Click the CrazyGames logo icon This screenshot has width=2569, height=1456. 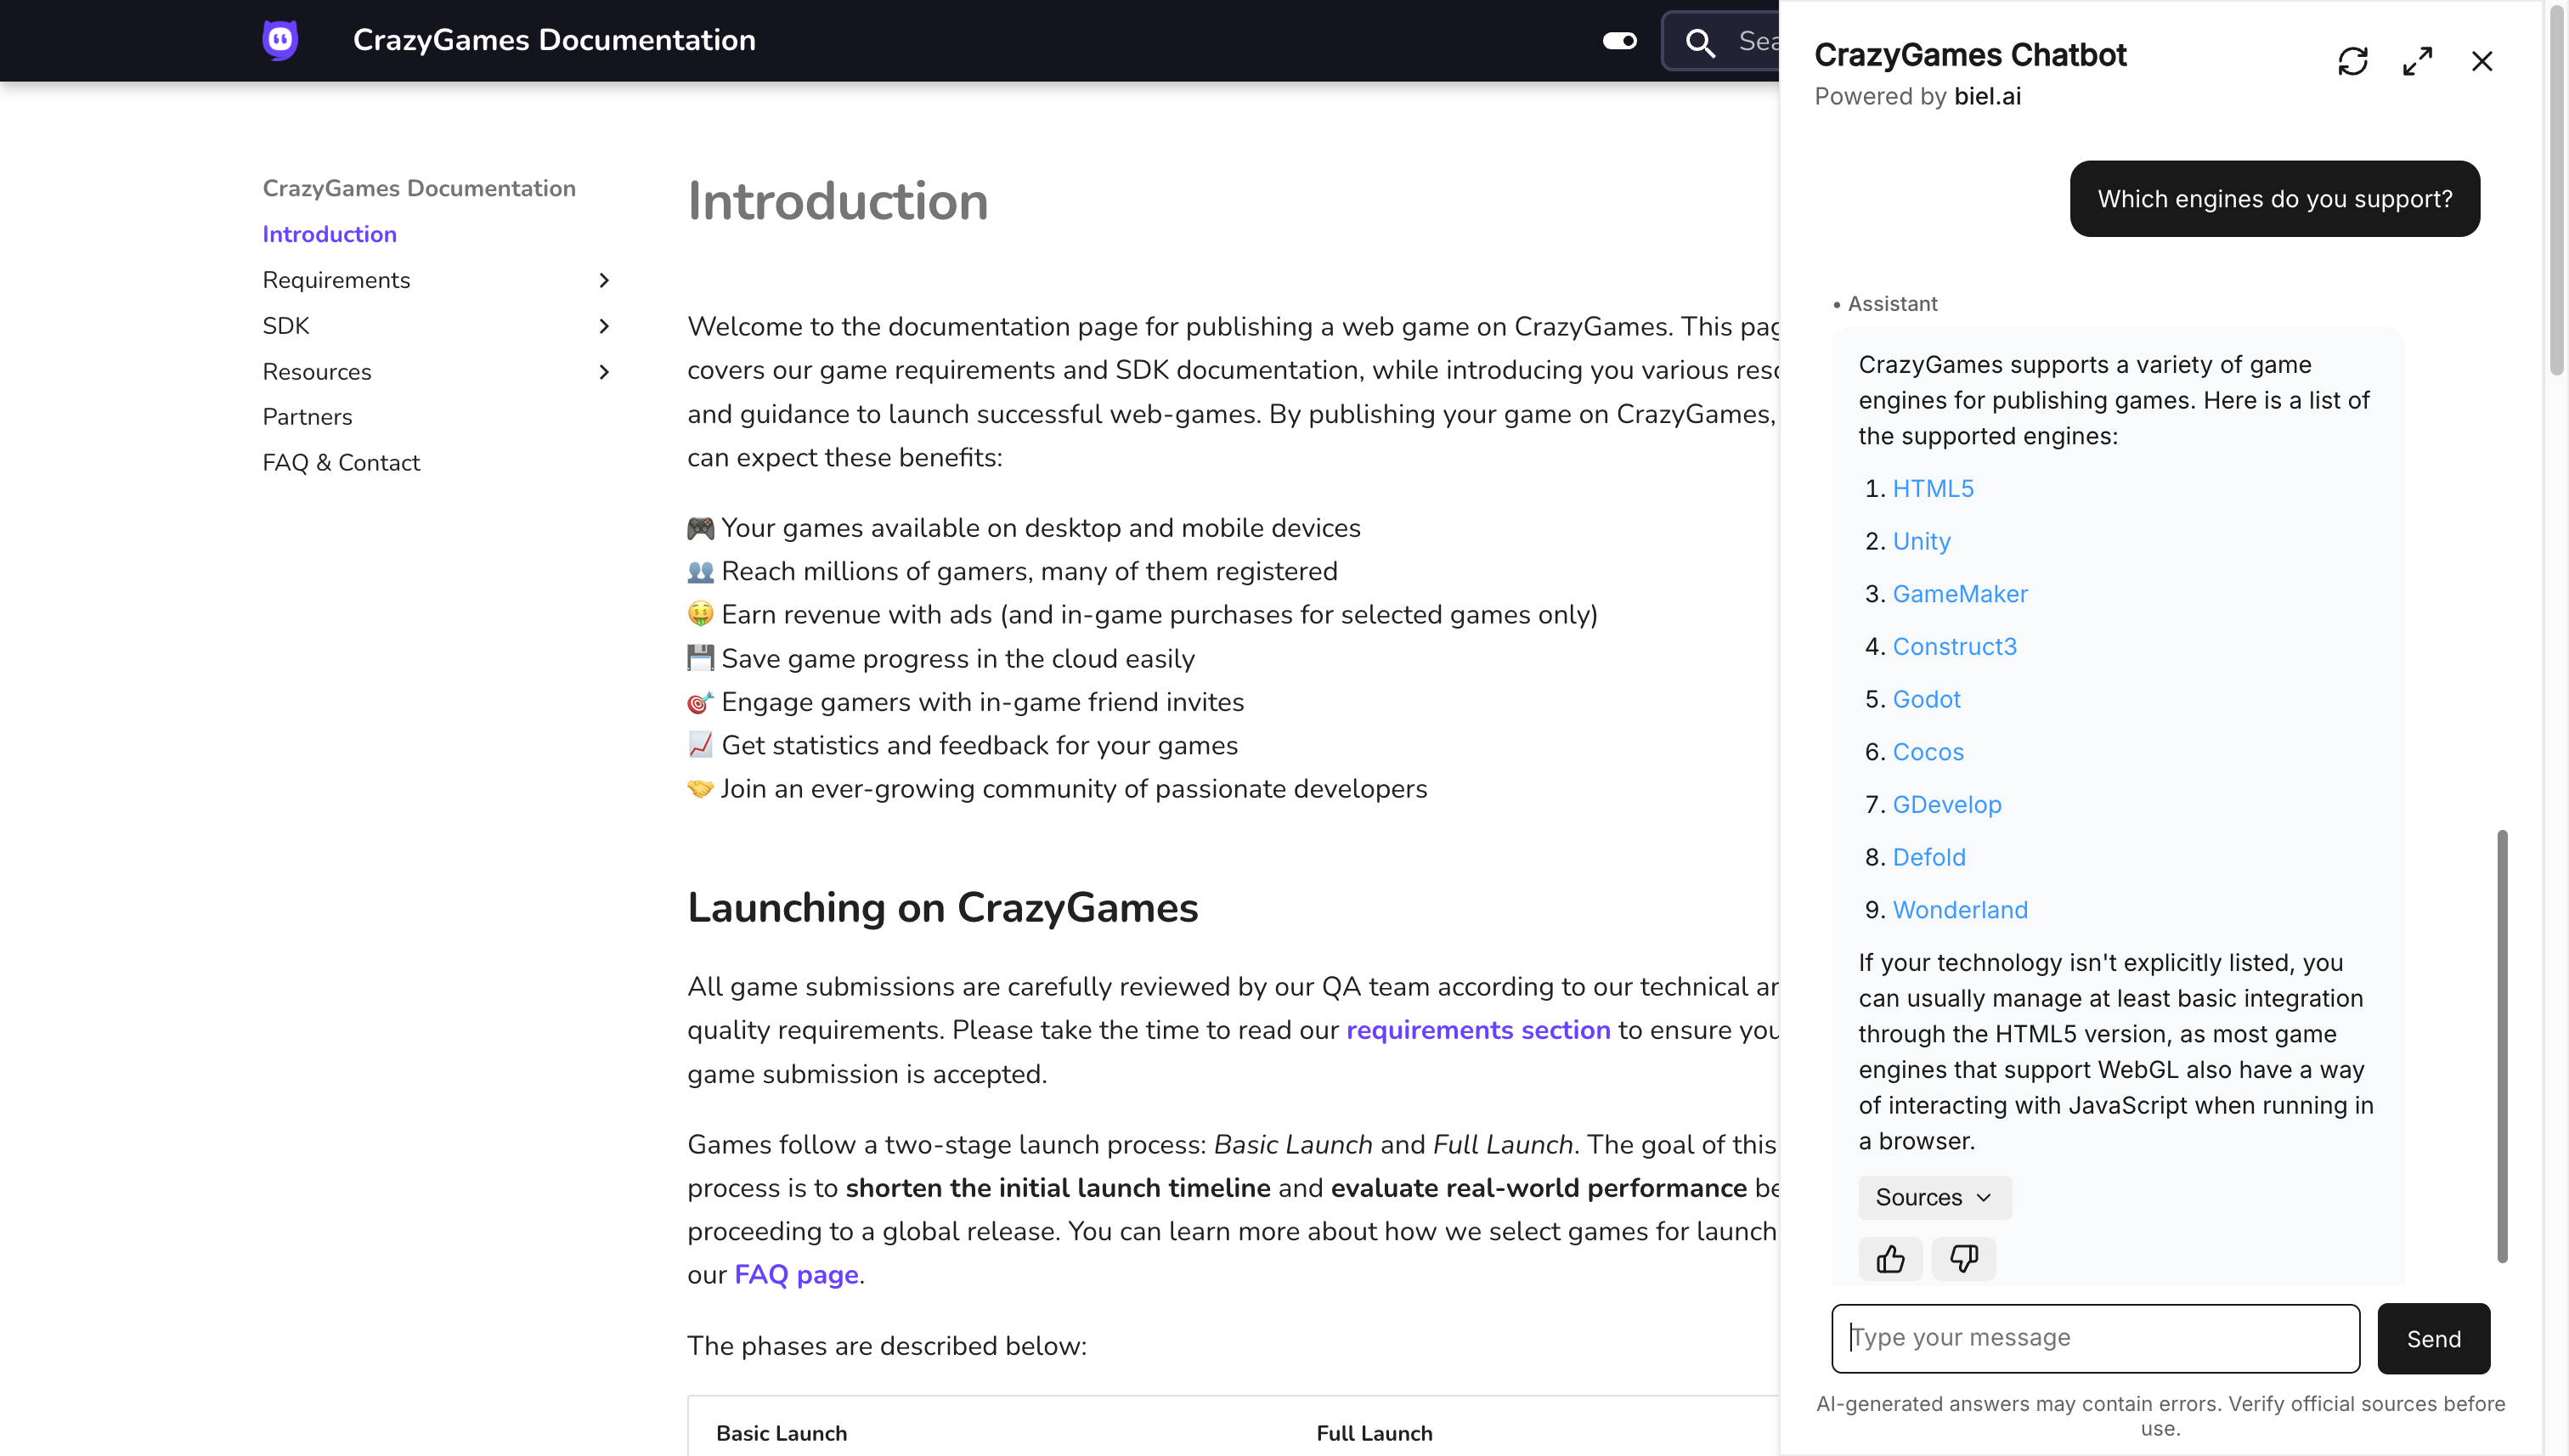tap(280, 40)
